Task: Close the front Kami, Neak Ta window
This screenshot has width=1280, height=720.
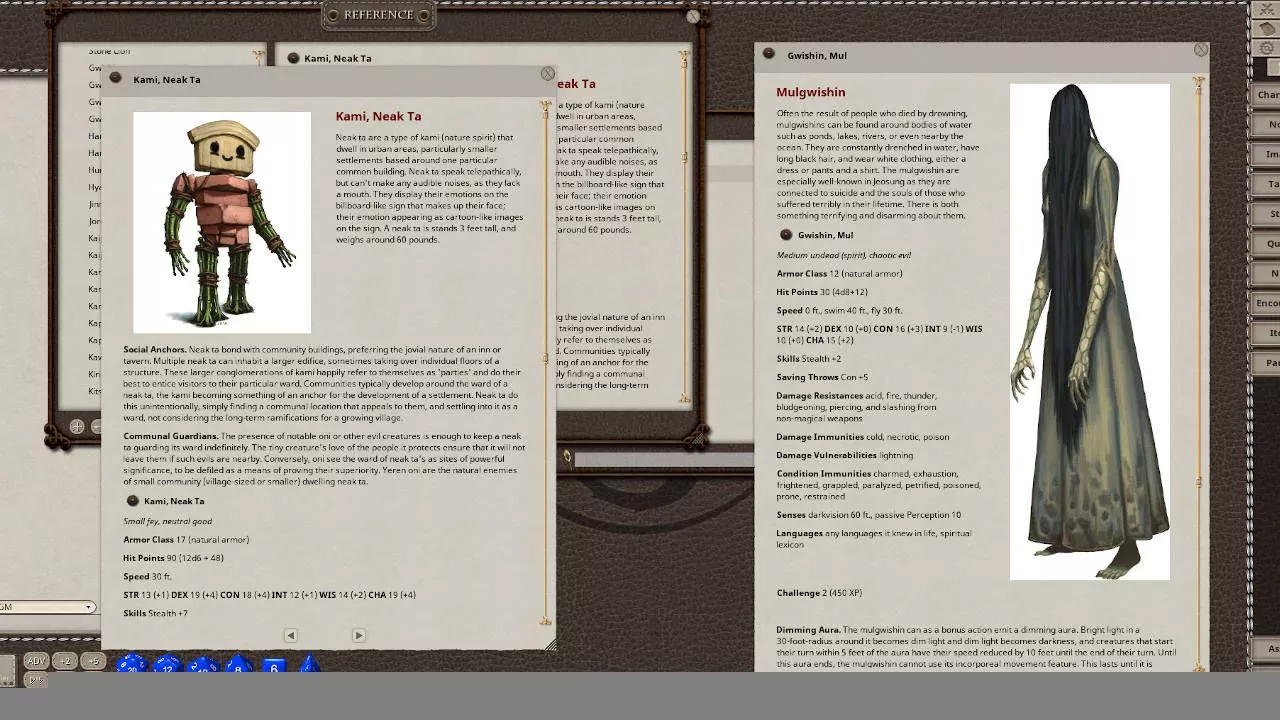Action: 547,74
